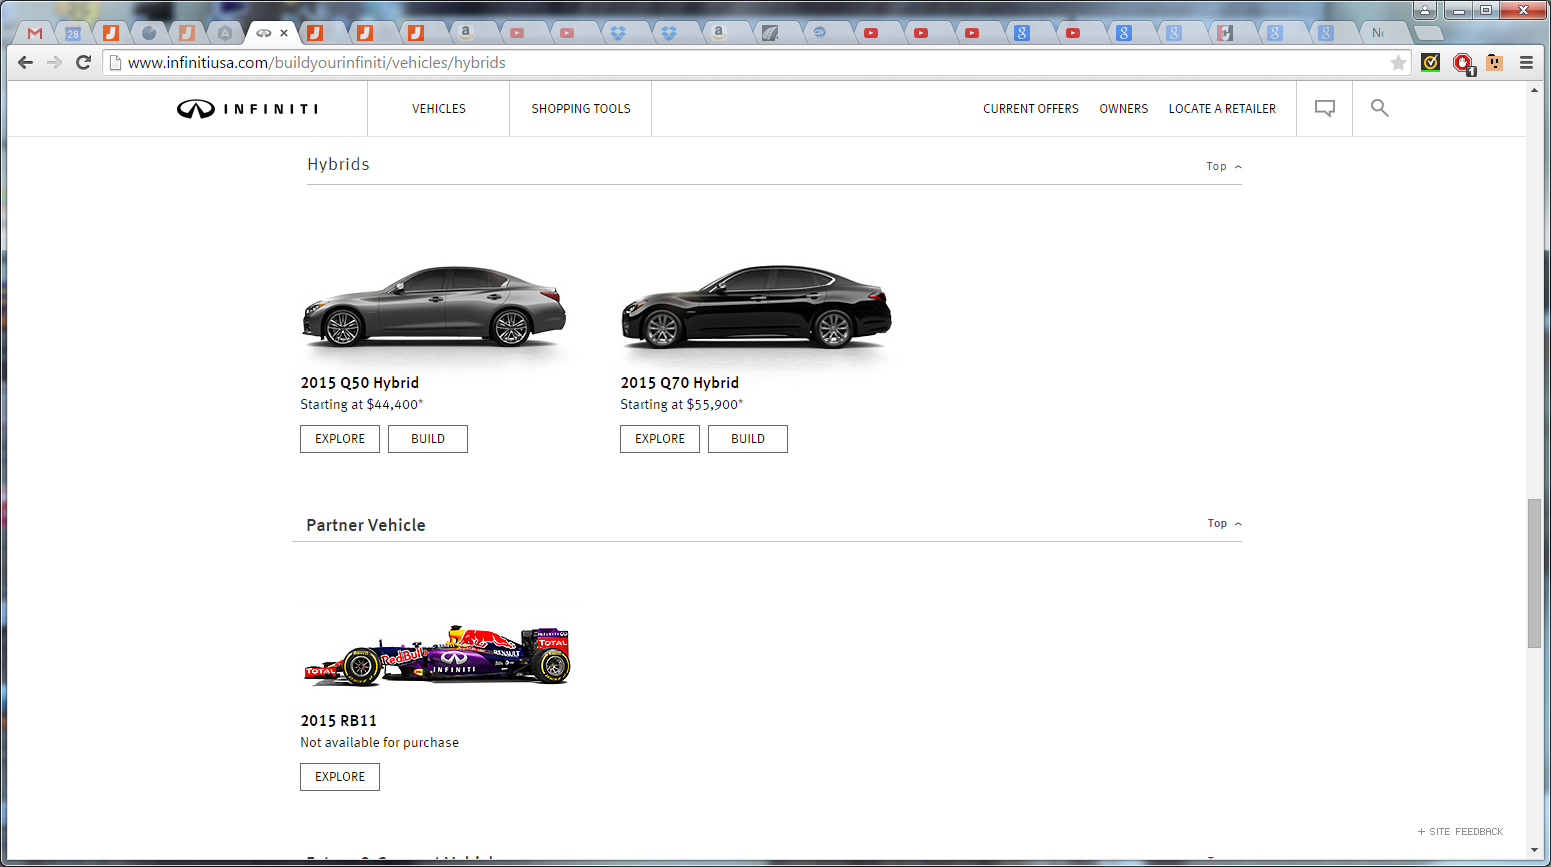Click the orange extension icon beside the menu

pyautogui.click(x=1495, y=62)
